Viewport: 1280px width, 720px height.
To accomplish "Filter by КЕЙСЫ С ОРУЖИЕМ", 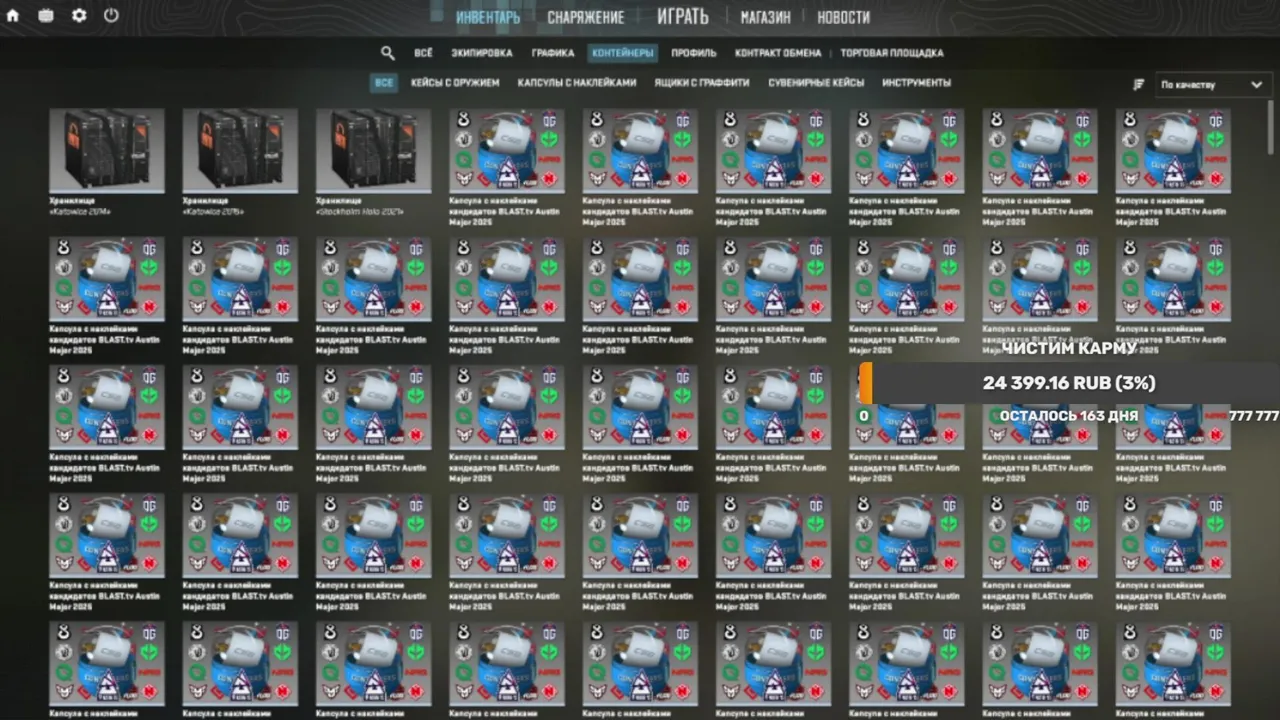I will (x=455, y=83).
